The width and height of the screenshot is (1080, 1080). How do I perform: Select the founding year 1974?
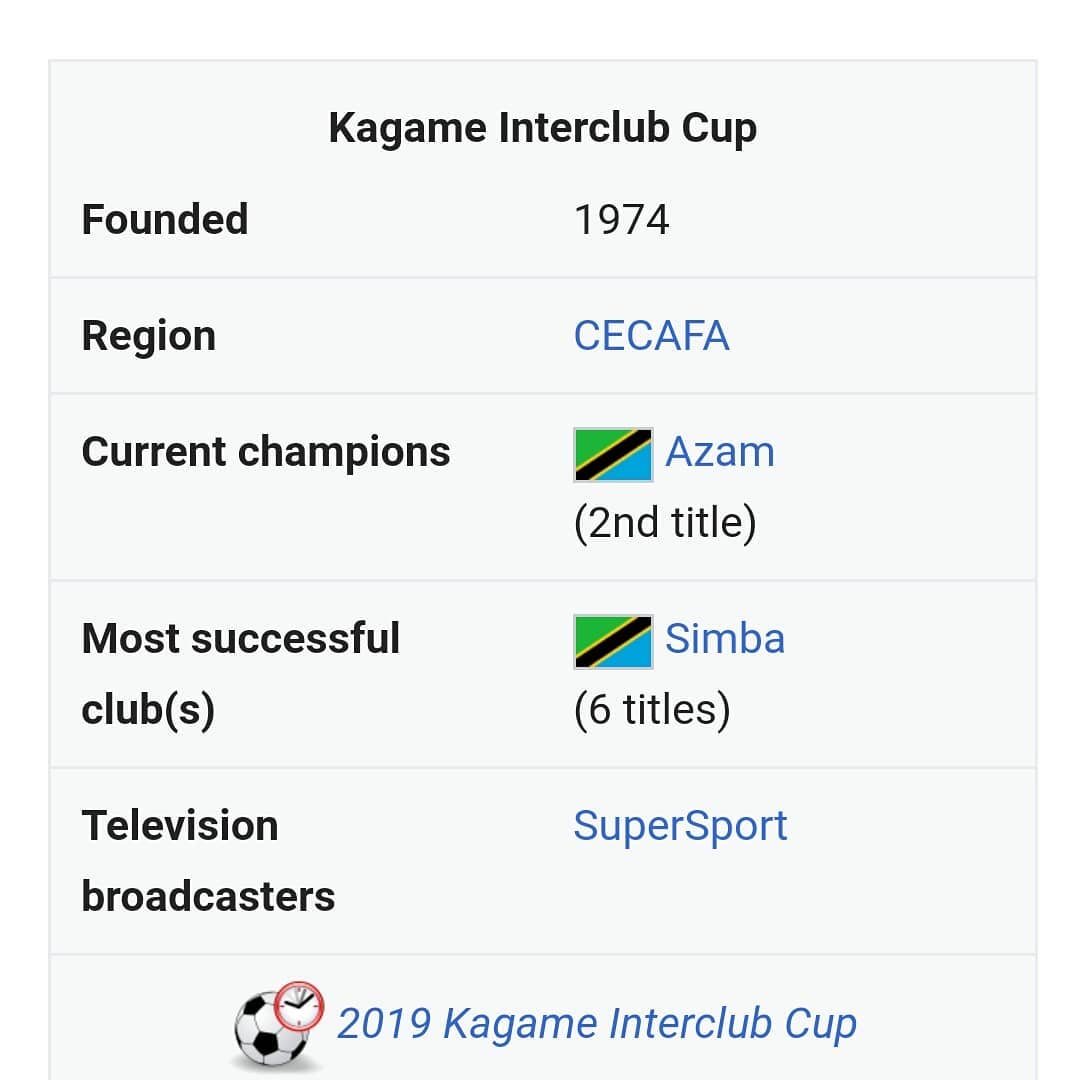pos(621,220)
